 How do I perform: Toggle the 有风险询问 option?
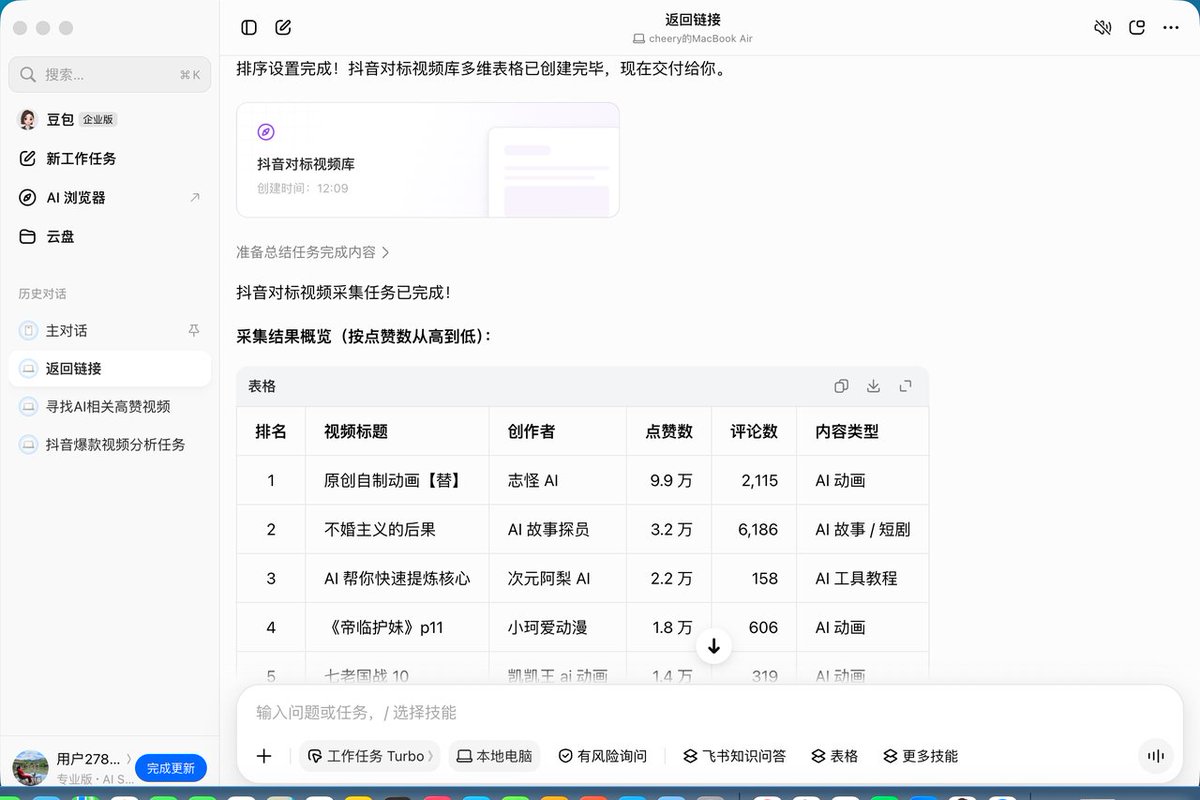tap(602, 756)
